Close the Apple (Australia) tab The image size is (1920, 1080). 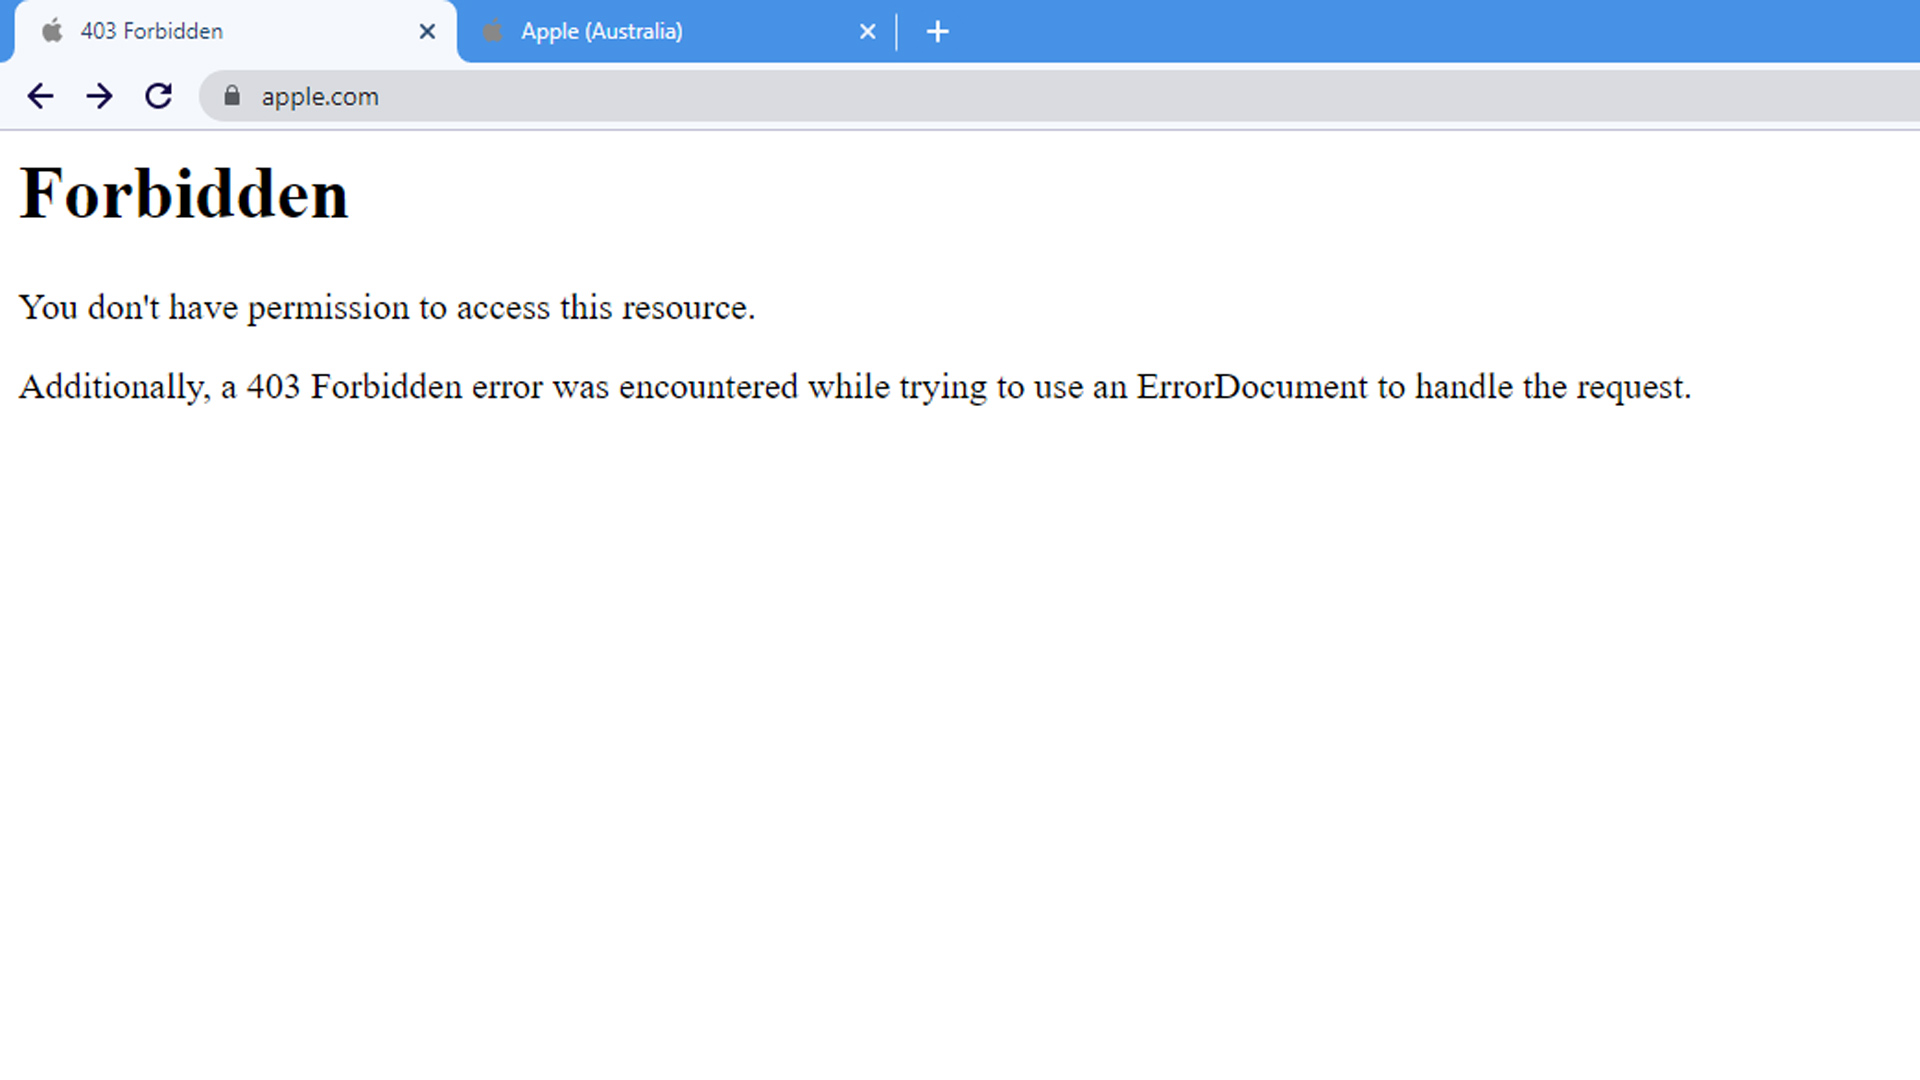(867, 32)
